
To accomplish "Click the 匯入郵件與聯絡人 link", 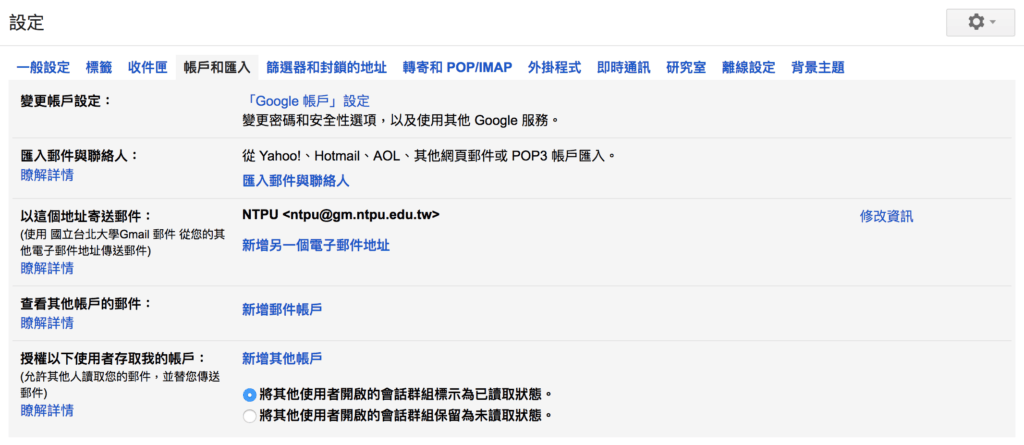I will click(296, 181).
